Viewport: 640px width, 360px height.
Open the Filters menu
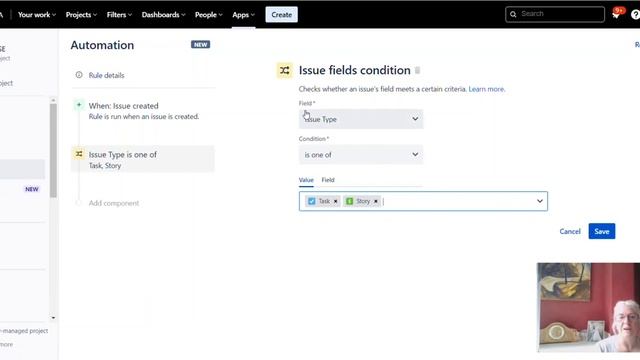coord(119,15)
